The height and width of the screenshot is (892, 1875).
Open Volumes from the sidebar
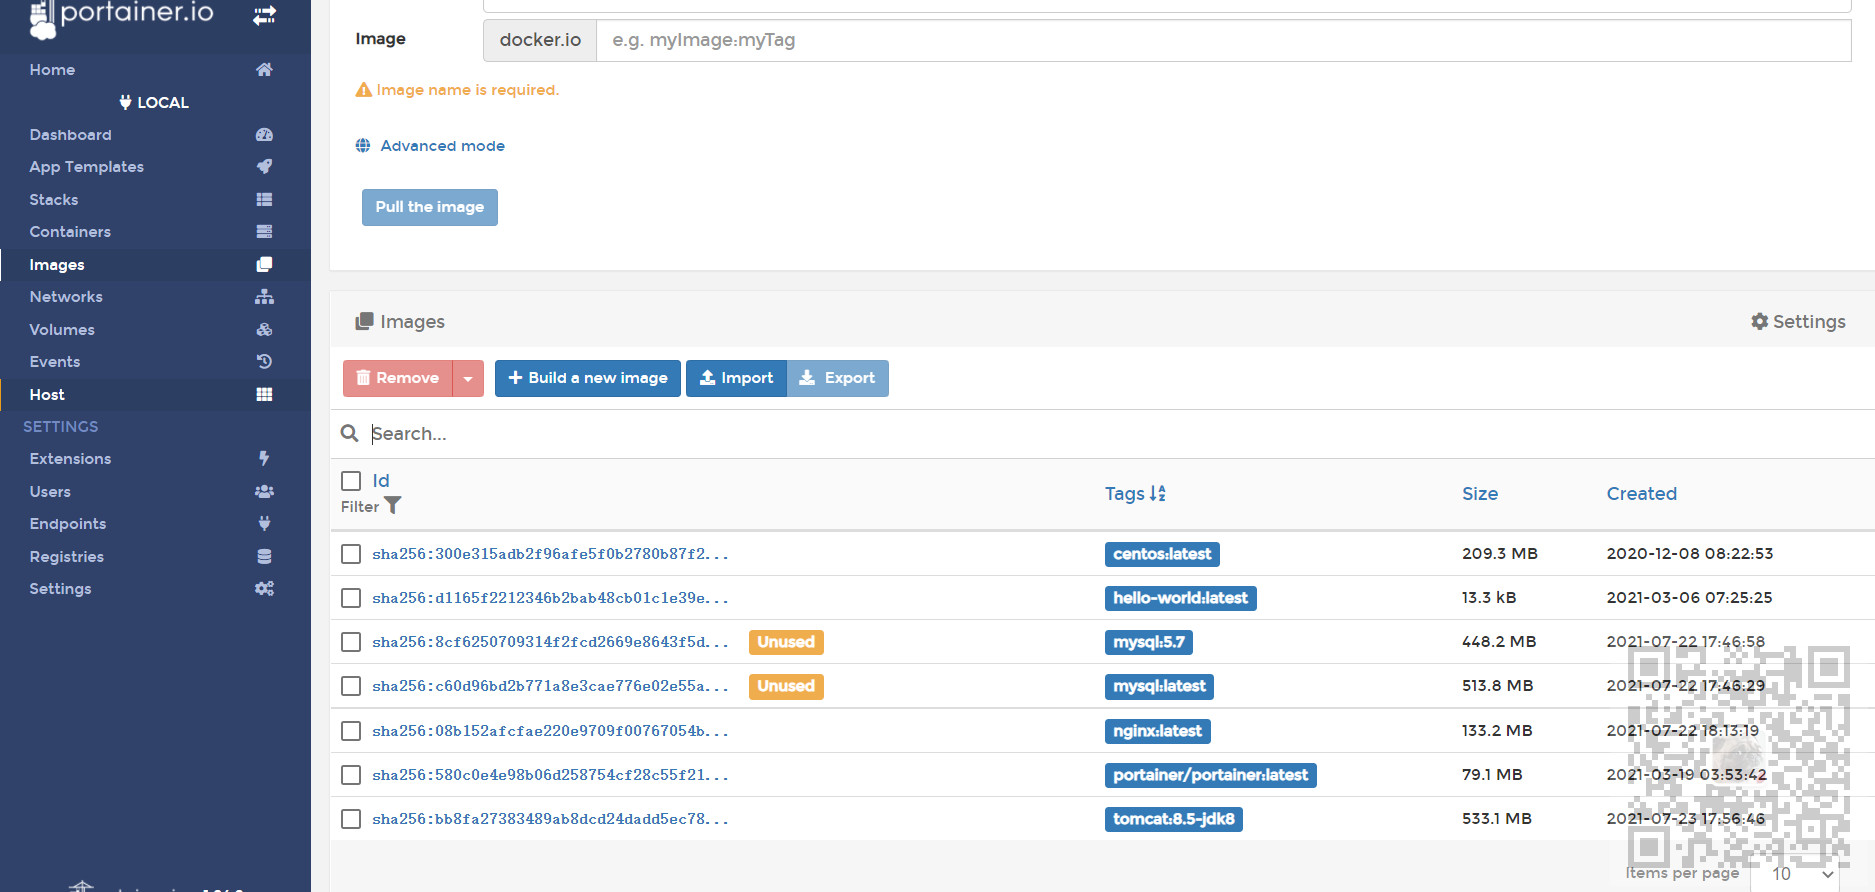click(62, 329)
